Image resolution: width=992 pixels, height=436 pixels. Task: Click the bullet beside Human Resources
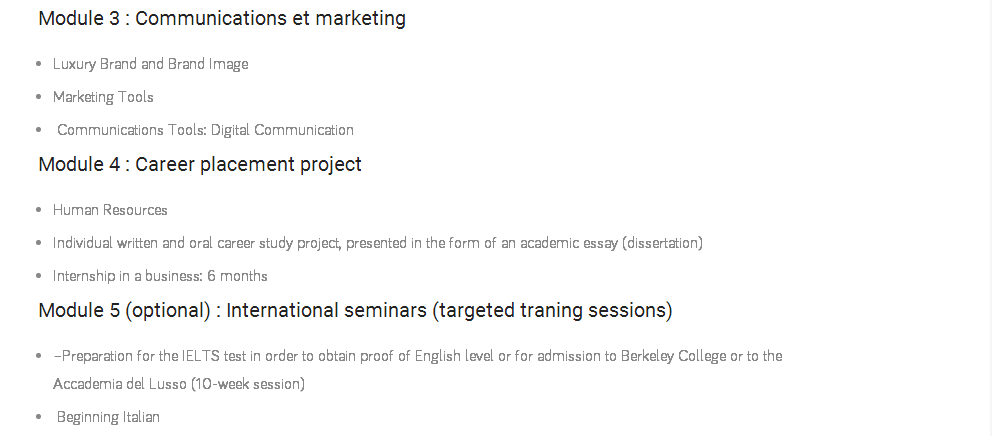tap(38, 210)
